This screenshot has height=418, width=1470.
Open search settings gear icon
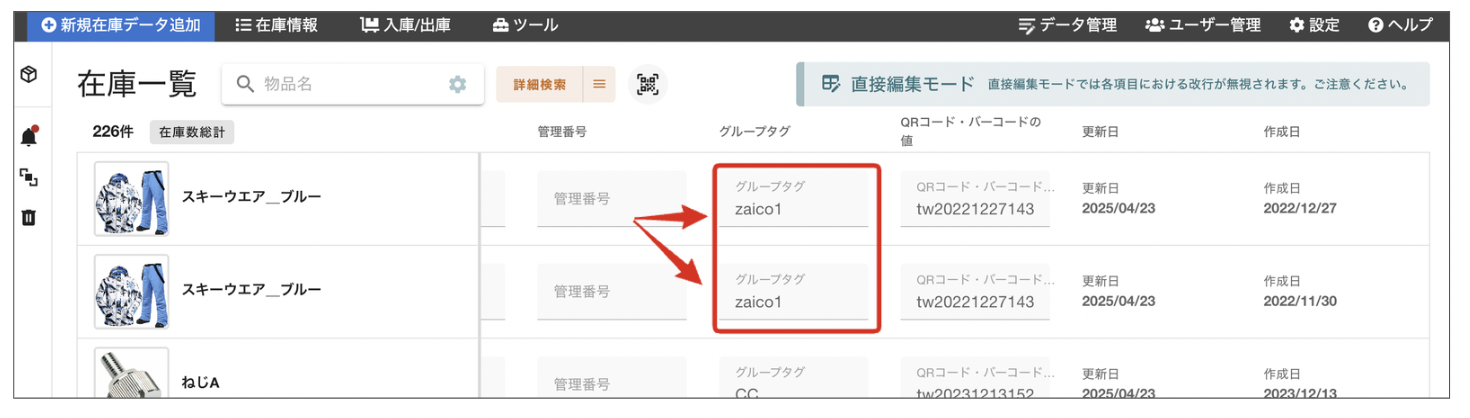coord(458,85)
